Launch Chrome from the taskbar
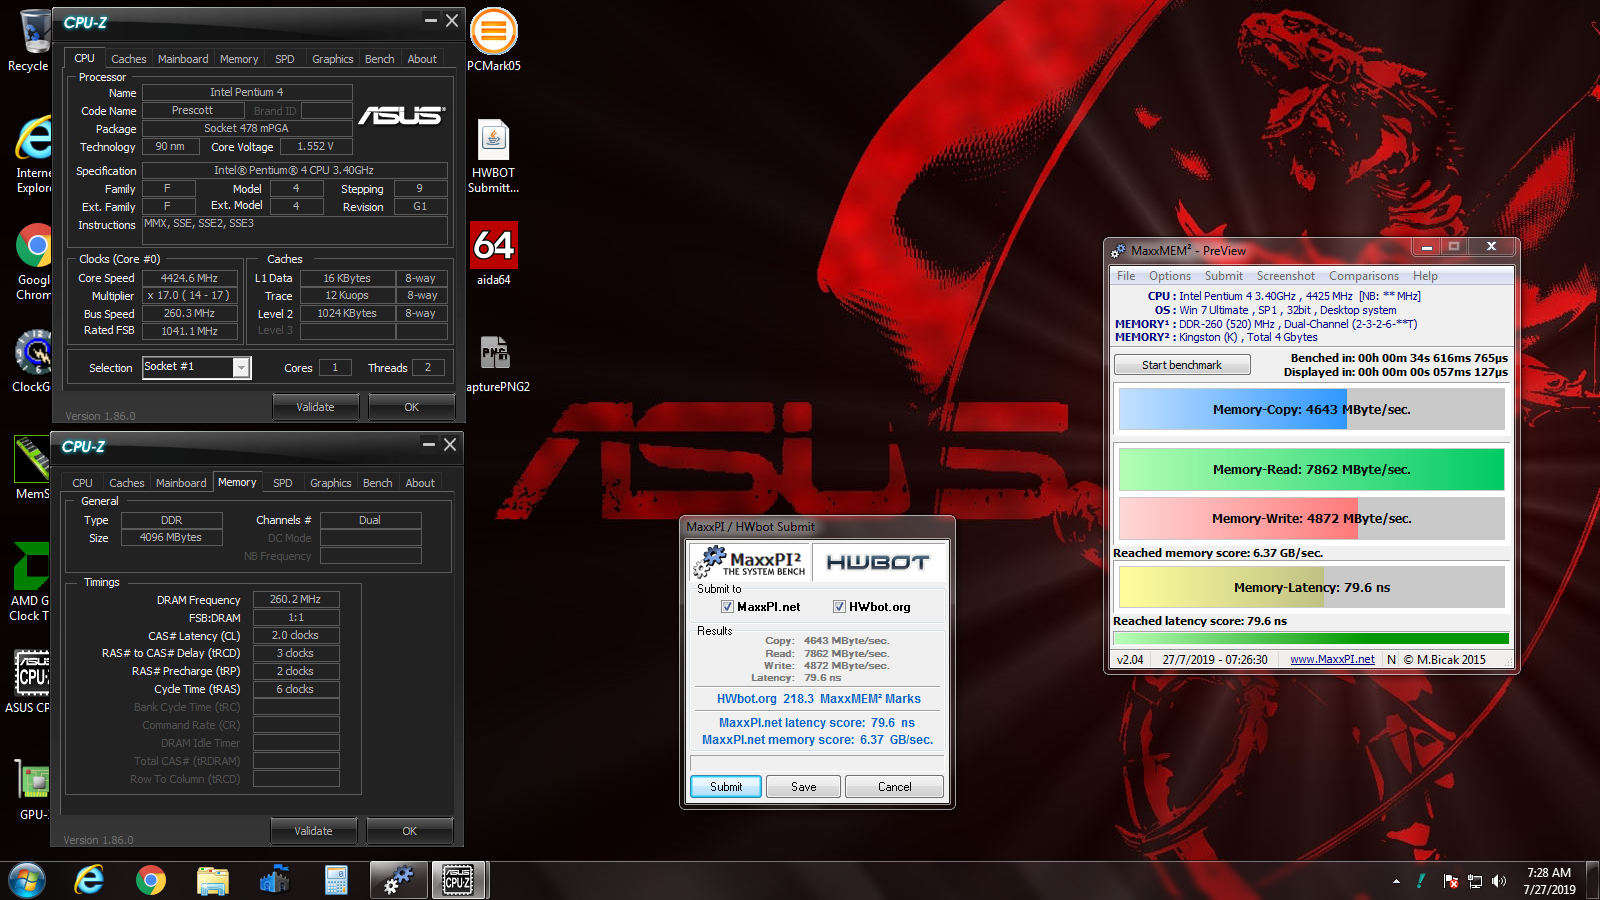 [151, 880]
